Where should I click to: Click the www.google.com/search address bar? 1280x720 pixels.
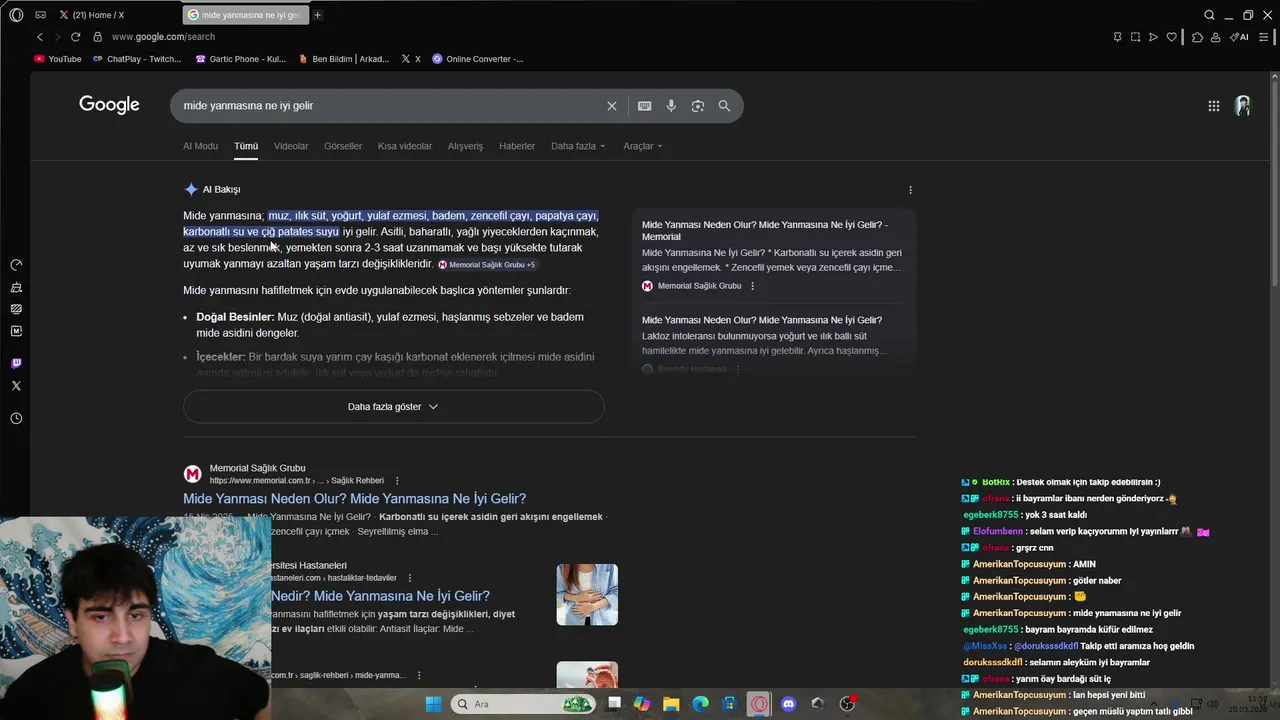click(x=163, y=37)
